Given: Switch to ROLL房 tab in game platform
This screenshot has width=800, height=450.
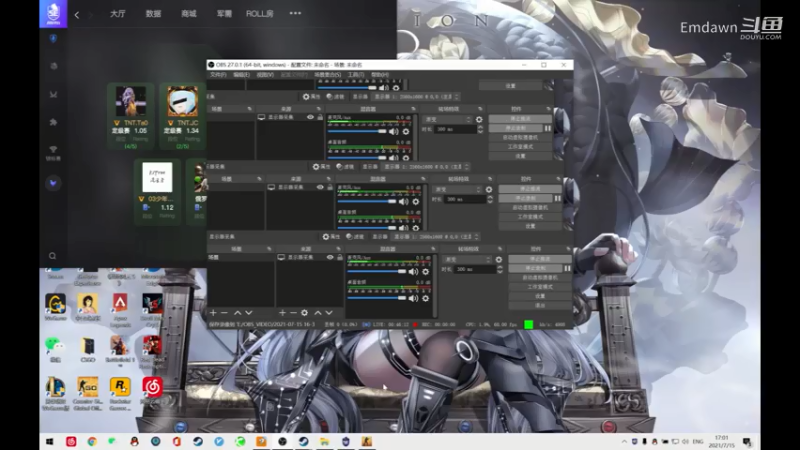Looking at the screenshot, I should coord(260,14).
